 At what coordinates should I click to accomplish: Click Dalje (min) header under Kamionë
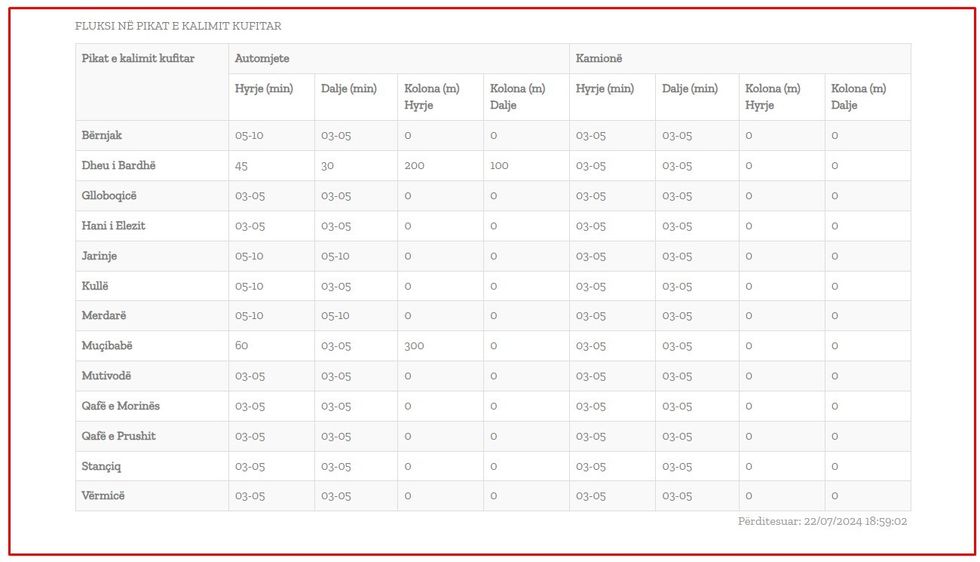pyautogui.click(x=690, y=89)
